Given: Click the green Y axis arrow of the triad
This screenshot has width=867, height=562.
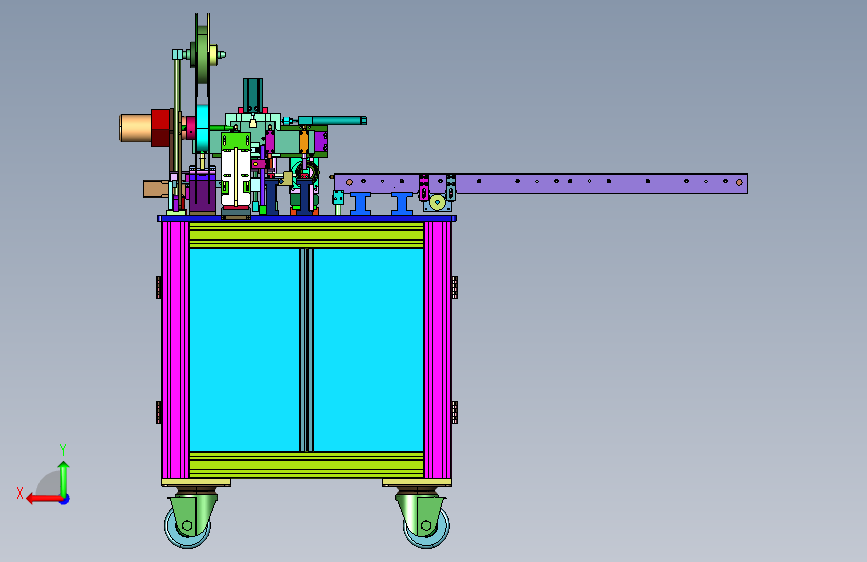Looking at the screenshot, I should [x=64, y=479].
